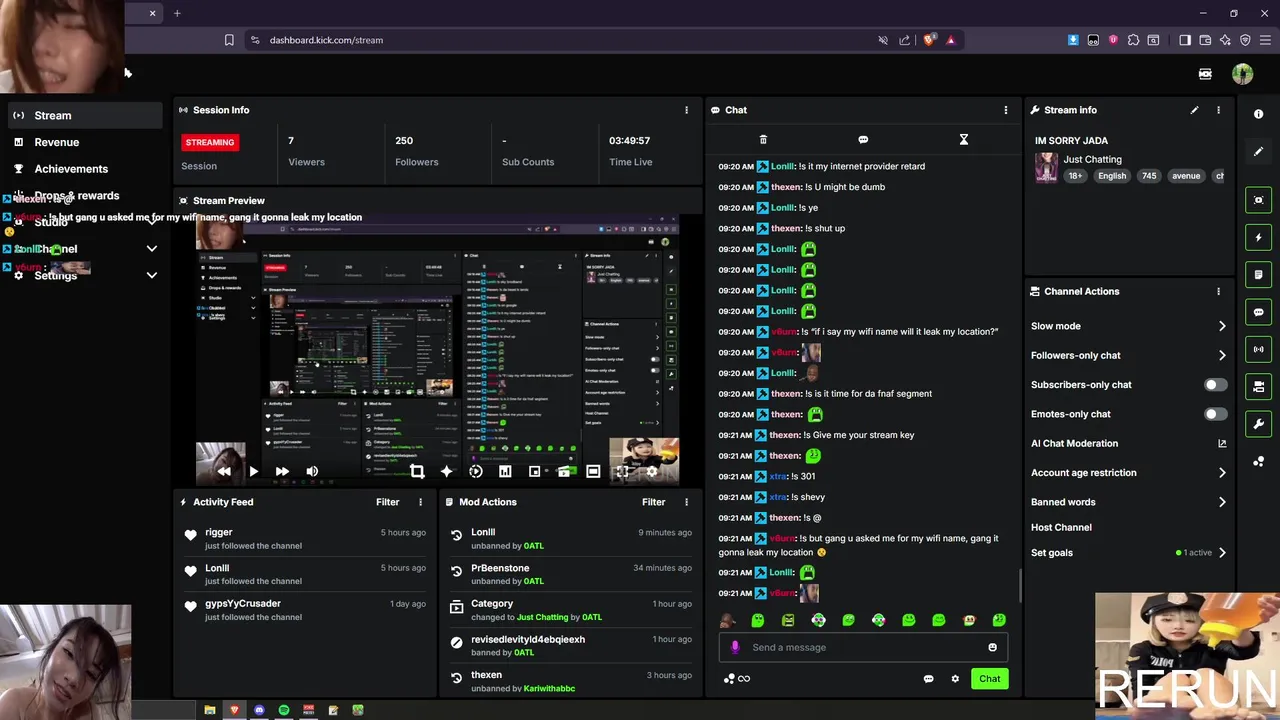Expand Set goals row
The width and height of the screenshot is (1280, 720).
(1222, 552)
